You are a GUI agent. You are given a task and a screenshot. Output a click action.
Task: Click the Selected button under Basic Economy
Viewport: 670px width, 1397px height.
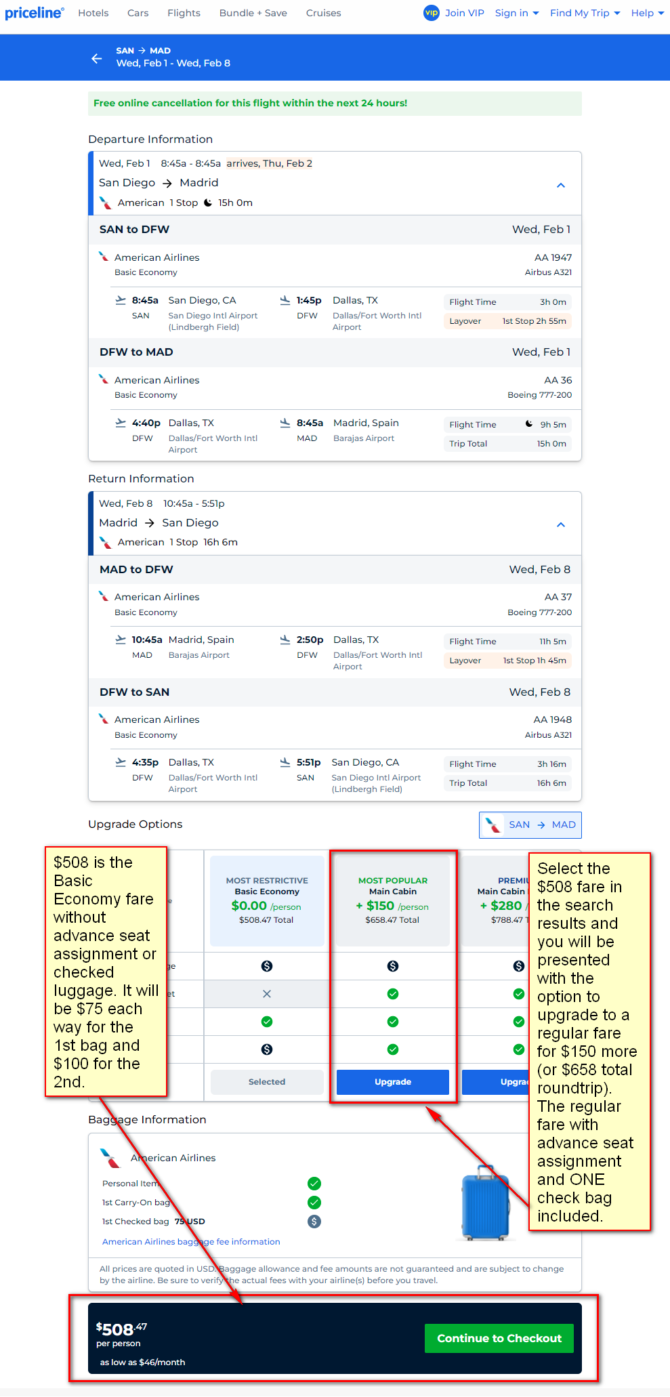coord(266,1082)
